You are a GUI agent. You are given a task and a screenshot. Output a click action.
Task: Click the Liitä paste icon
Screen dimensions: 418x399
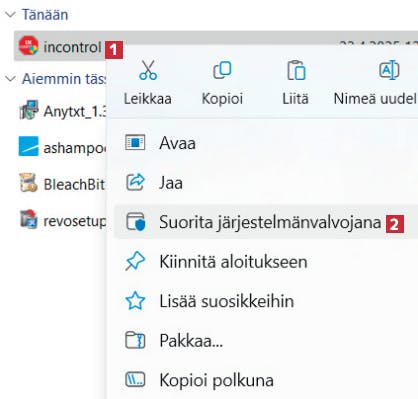tap(296, 70)
